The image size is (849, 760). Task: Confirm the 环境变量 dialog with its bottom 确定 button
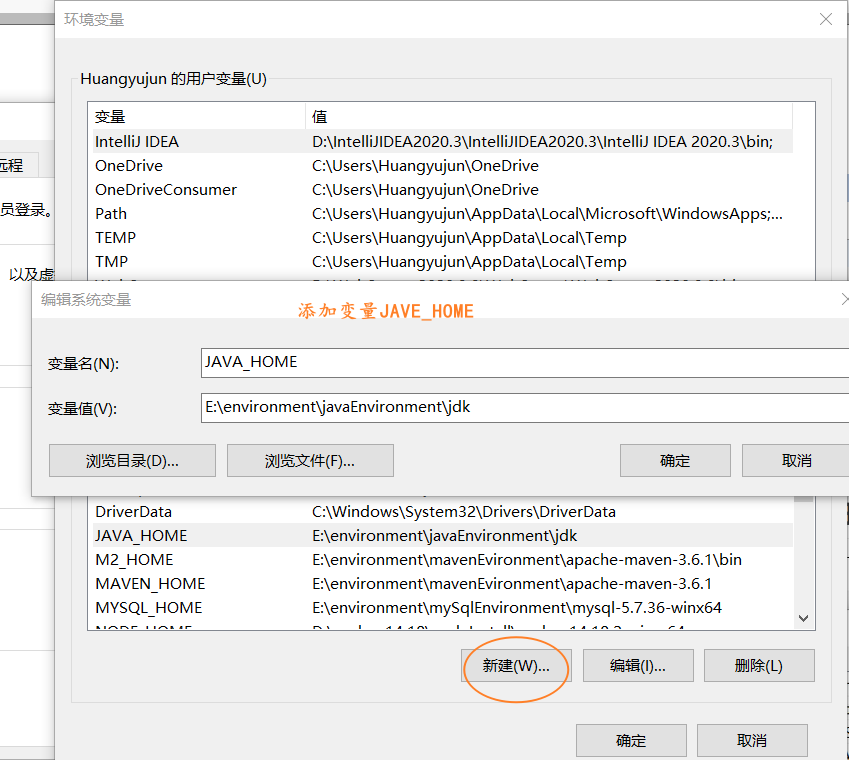coord(631,741)
